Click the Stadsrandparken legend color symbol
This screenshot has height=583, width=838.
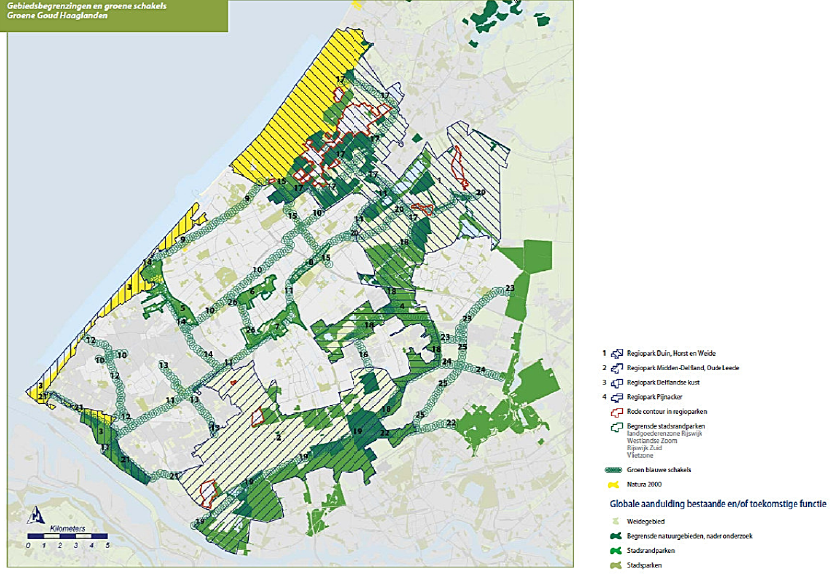pos(617,550)
